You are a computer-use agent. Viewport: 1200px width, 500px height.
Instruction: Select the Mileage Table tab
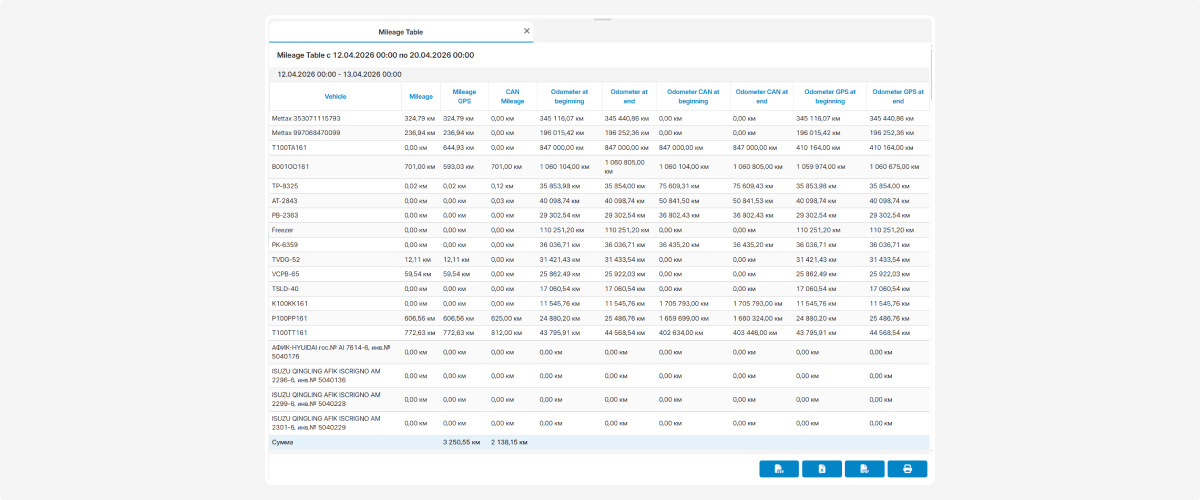coord(401,32)
